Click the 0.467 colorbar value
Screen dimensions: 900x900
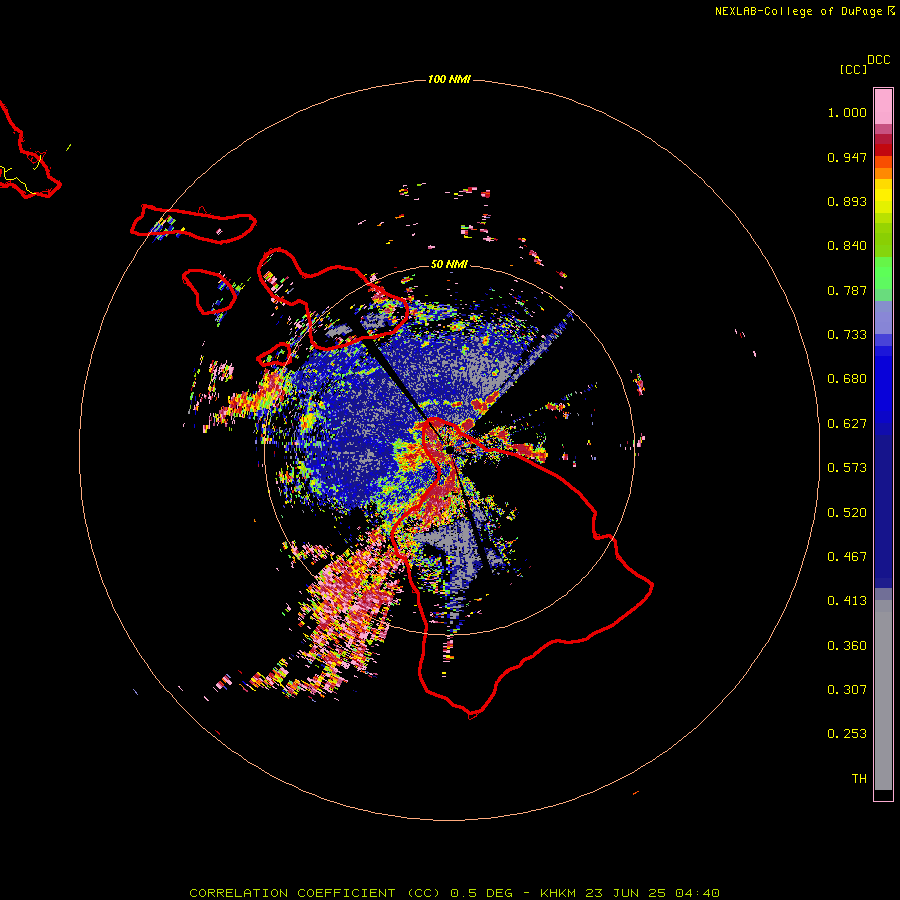(x=847, y=557)
